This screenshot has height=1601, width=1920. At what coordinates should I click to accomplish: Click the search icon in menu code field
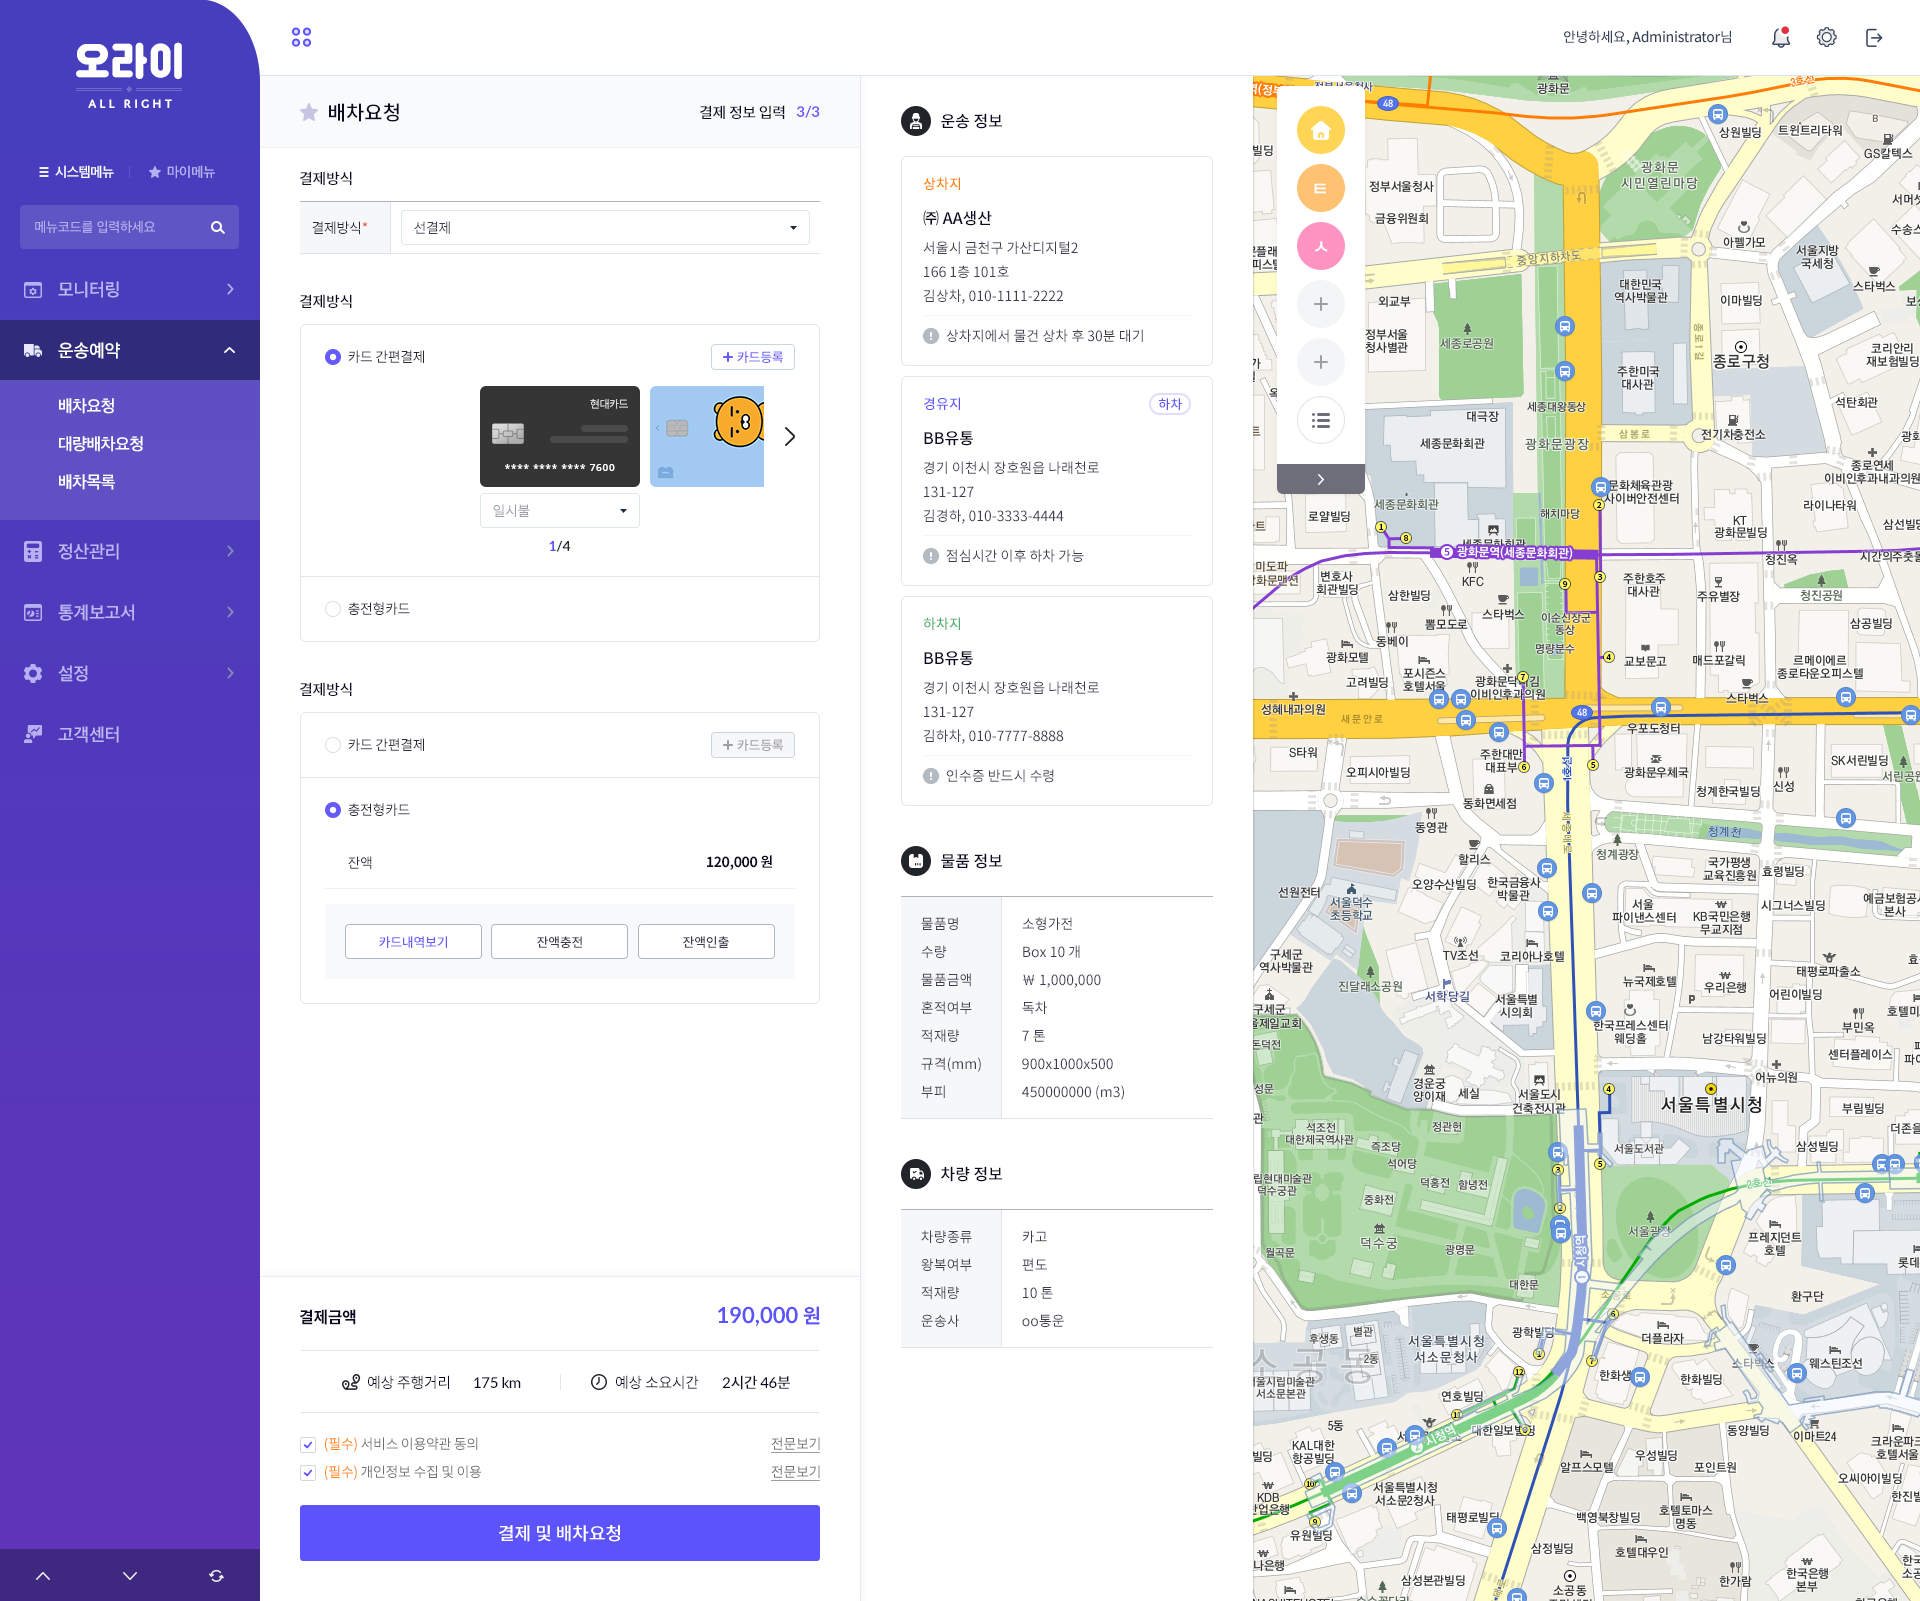click(217, 227)
